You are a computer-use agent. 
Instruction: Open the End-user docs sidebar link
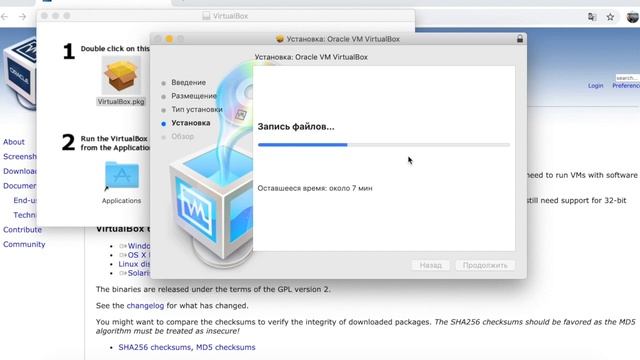tap(25, 200)
